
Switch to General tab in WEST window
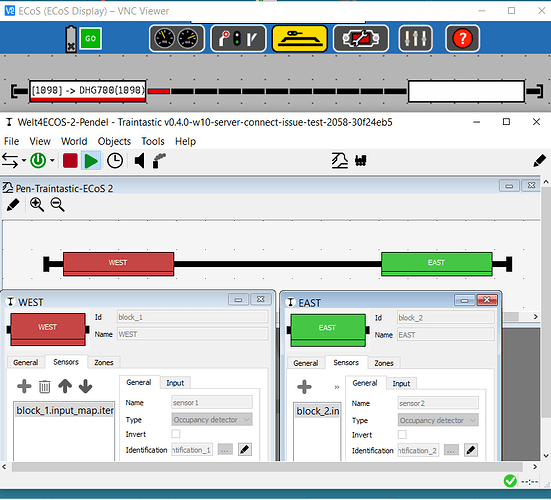click(25, 362)
